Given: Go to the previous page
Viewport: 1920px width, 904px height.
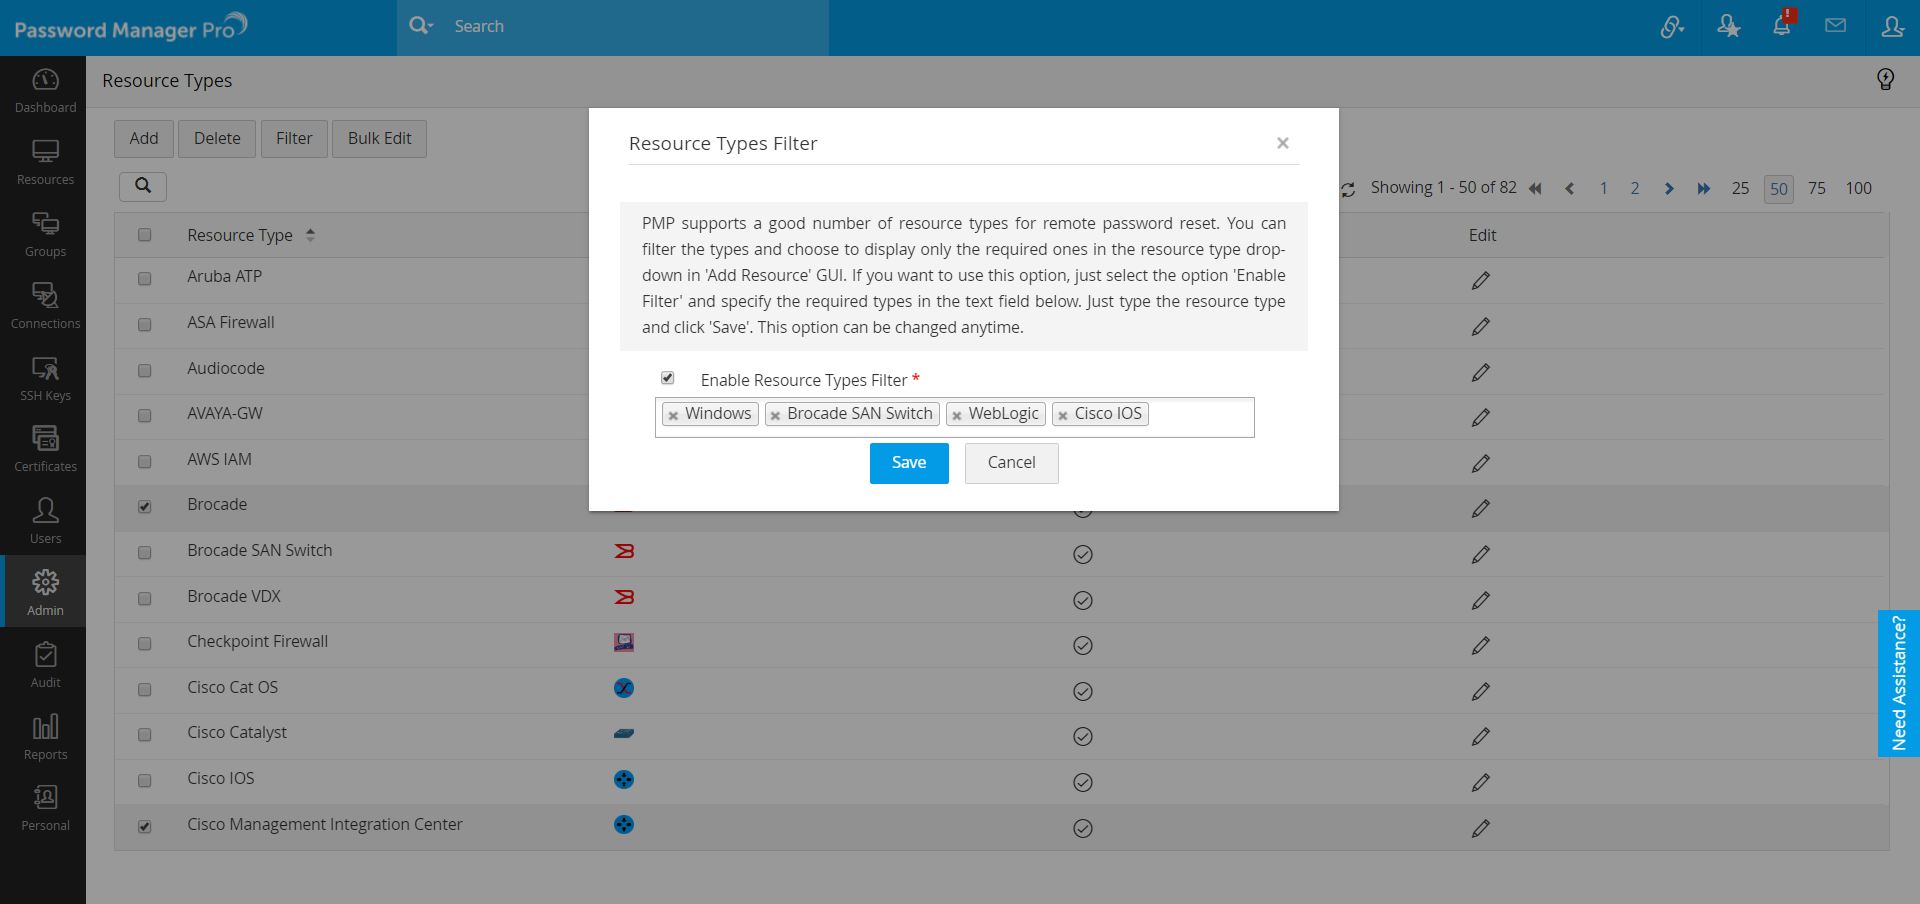Looking at the screenshot, I should [1569, 189].
